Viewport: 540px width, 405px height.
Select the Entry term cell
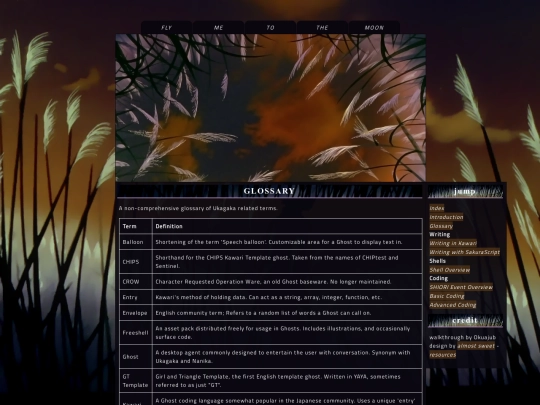pyautogui.click(x=136, y=297)
